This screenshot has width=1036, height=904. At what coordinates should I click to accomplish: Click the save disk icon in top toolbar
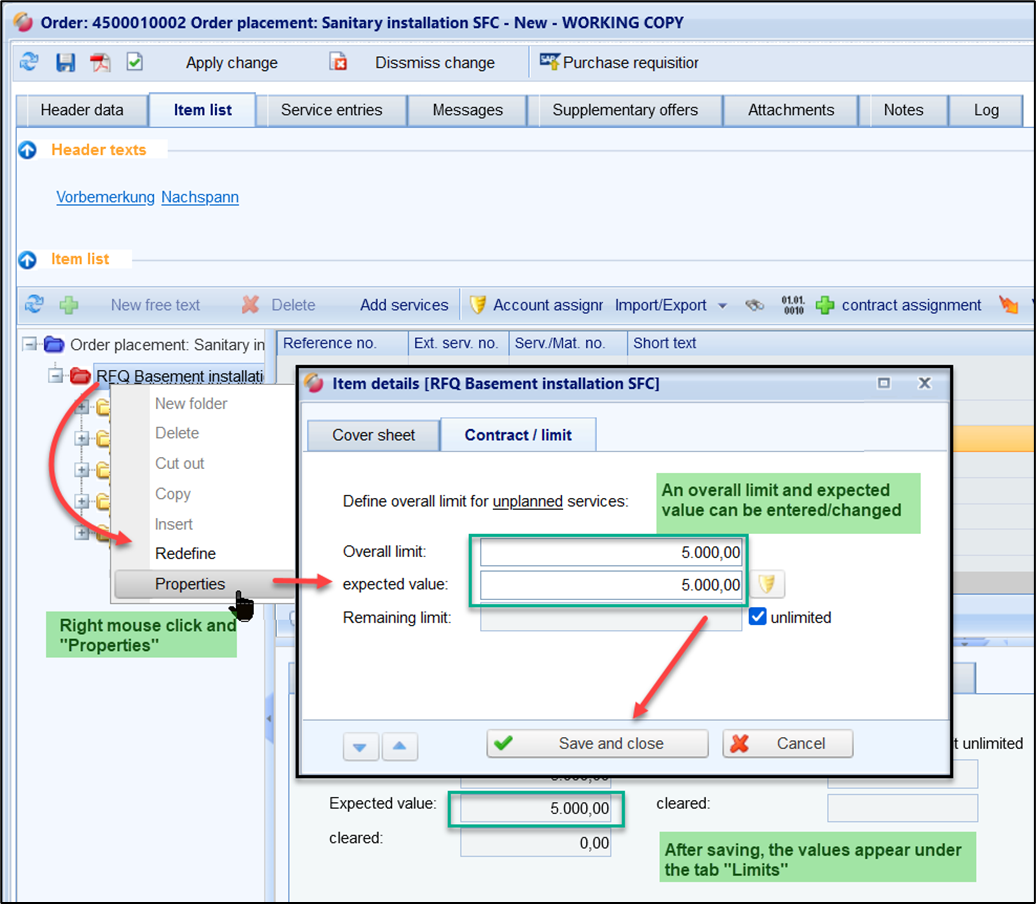tap(65, 62)
